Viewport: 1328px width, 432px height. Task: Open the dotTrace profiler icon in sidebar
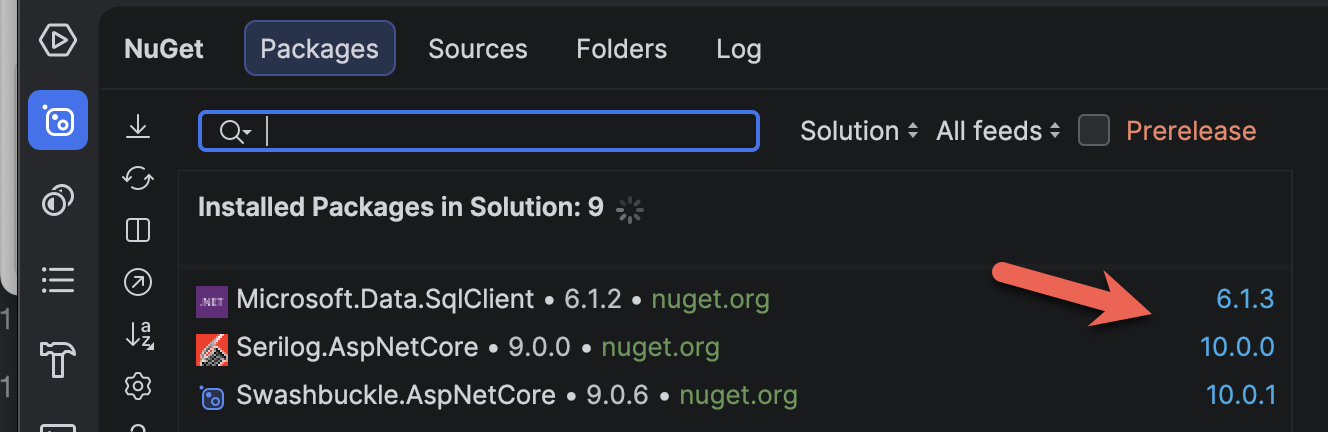coord(57,201)
